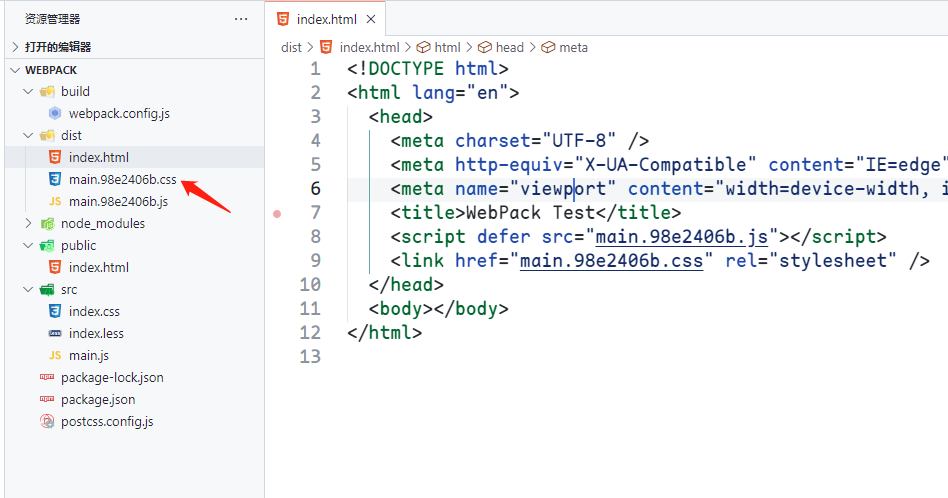
Task: Click the meta element cube icon in breadcrumb
Action: (x=548, y=47)
